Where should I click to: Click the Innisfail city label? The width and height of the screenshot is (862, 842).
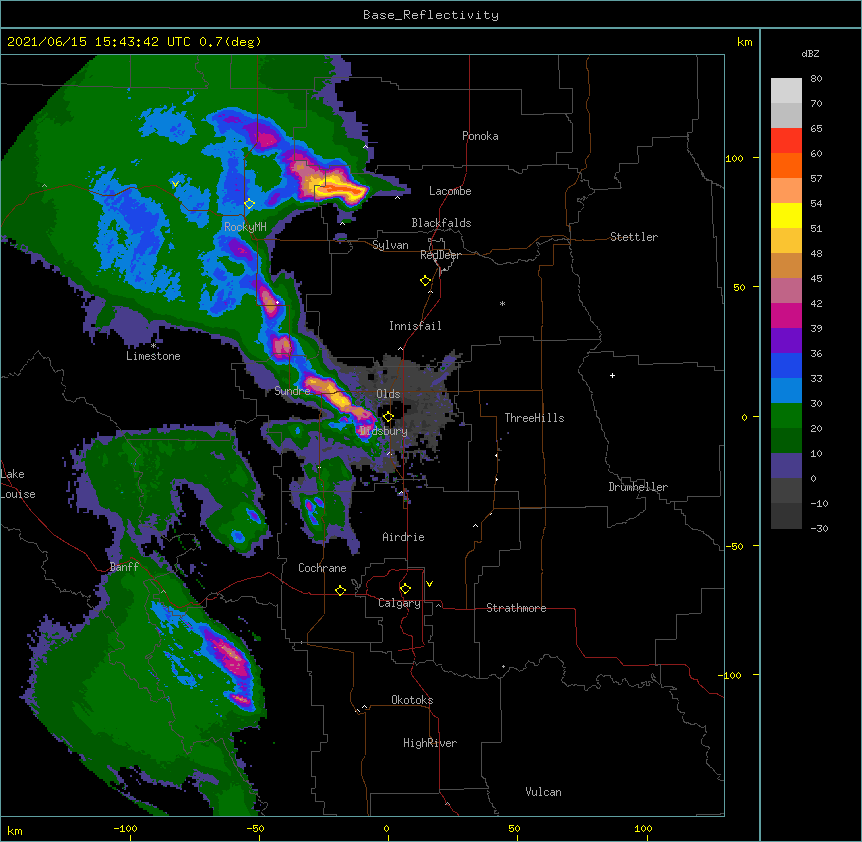click(415, 326)
